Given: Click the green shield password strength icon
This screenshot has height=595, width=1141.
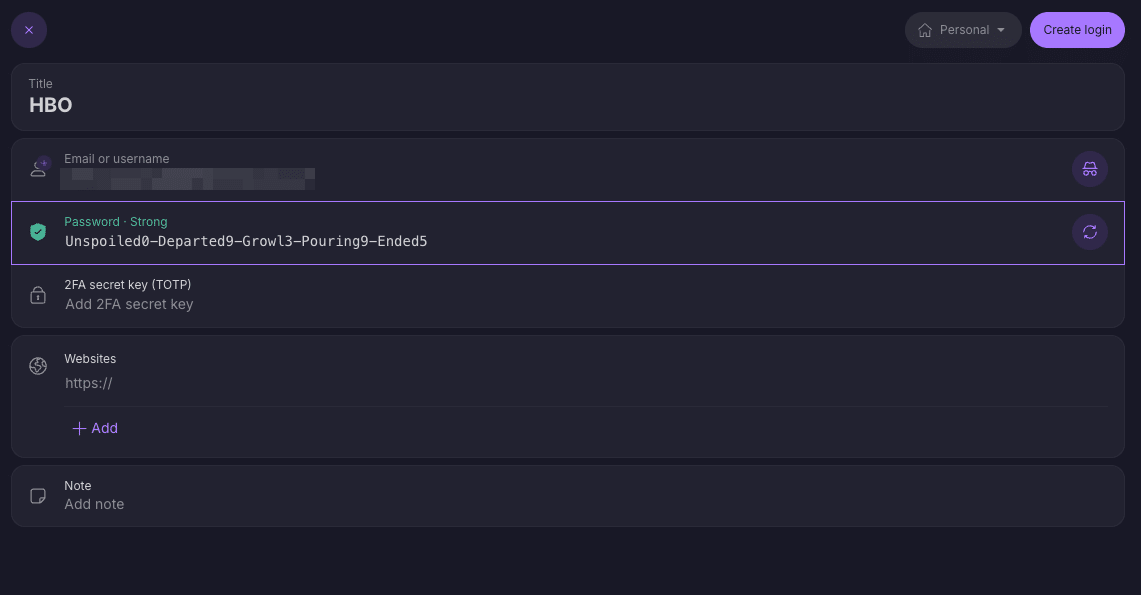Looking at the screenshot, I should 38,232.
